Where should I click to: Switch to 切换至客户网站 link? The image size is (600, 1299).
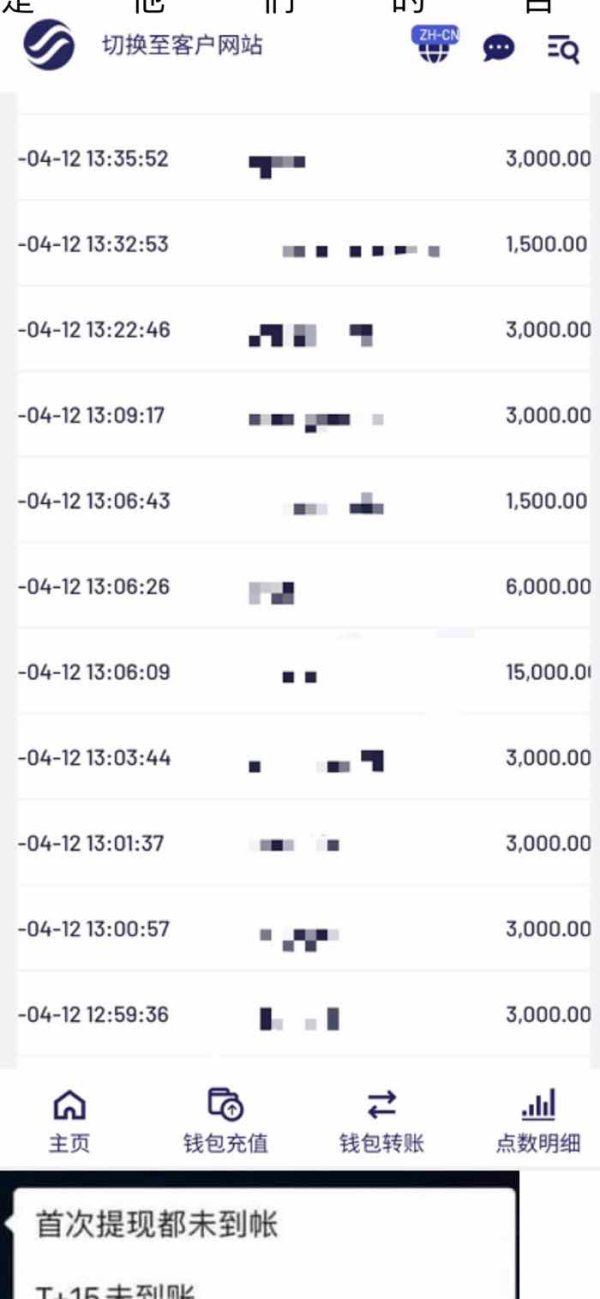(x=182, y=46)
